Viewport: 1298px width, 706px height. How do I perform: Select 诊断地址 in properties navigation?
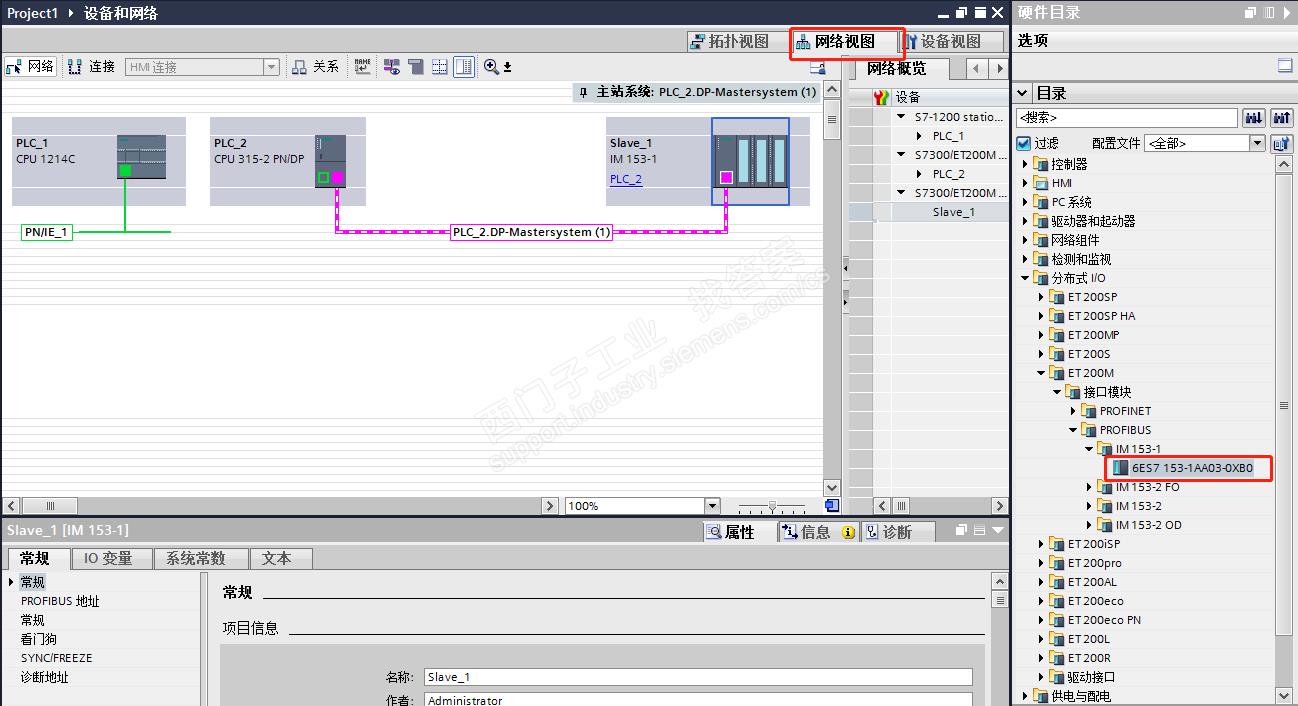[x=45, y=677]
